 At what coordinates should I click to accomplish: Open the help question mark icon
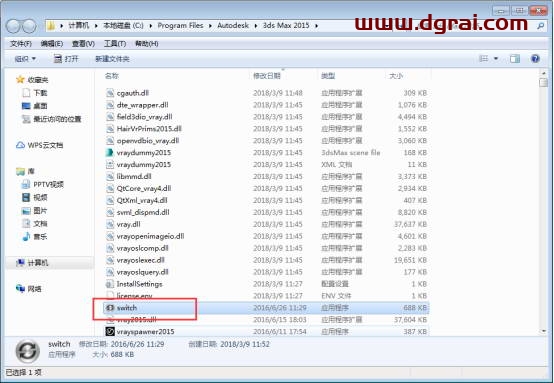[x=535, y=59]
